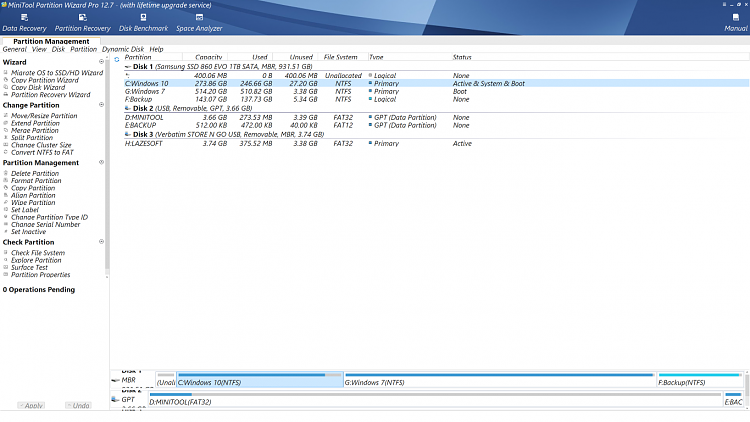Select G:Windows 7(NTFS) block in disk map
This screenshot has width=750, height=422.
coord(499,380)
